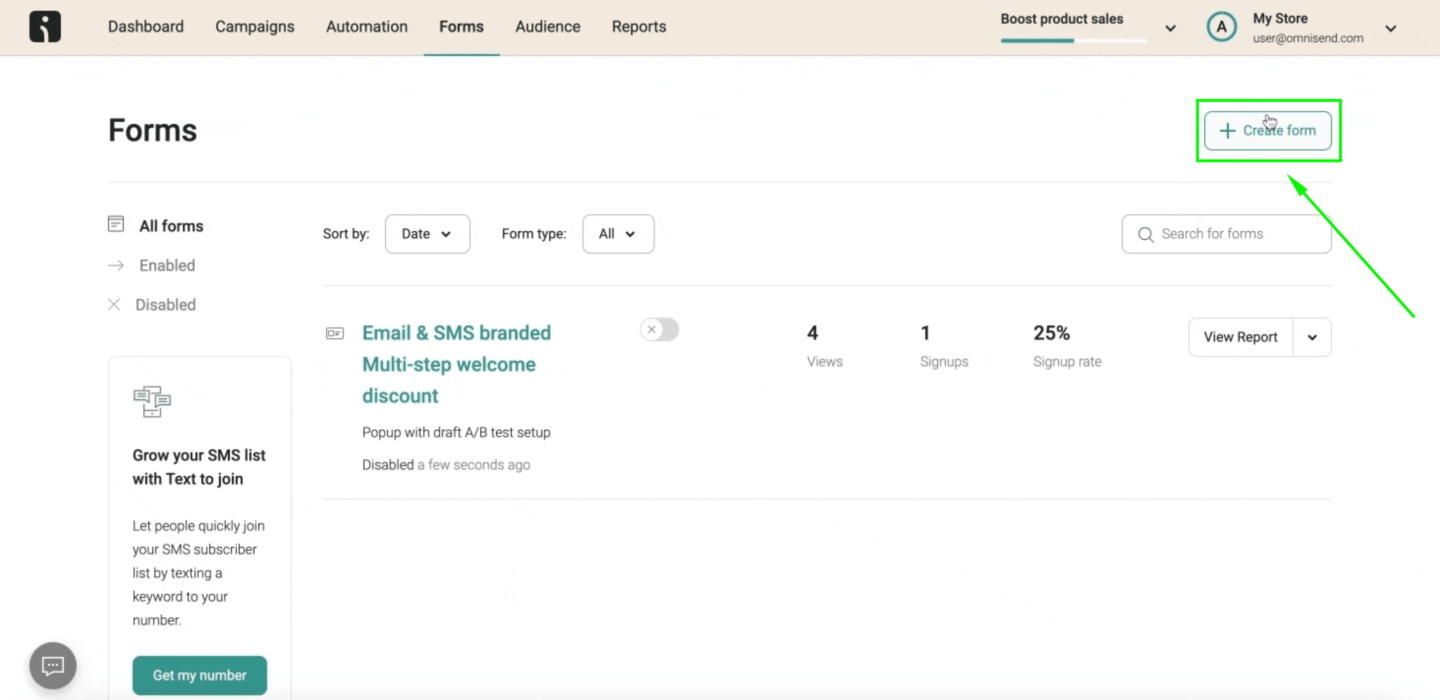Open the Form type All dropdown

tap(617, 234)
